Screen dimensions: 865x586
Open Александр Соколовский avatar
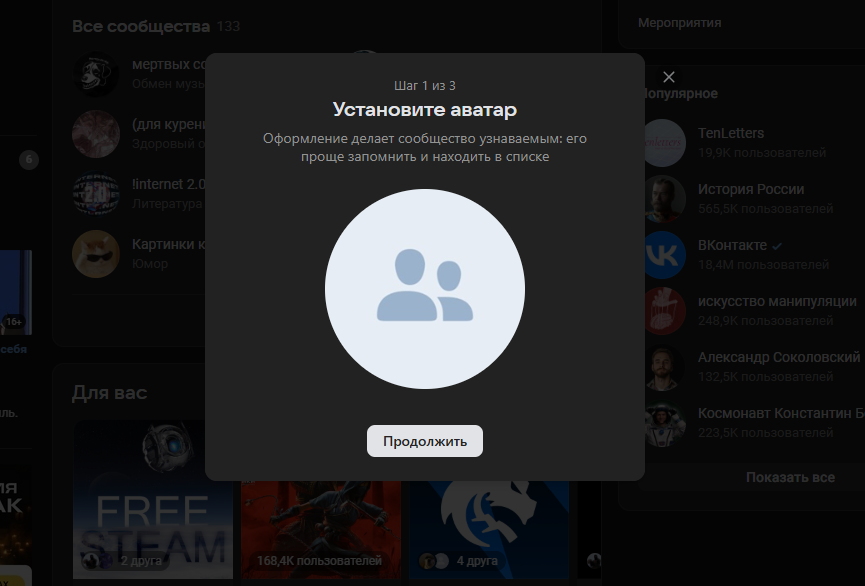pos(664,367)
